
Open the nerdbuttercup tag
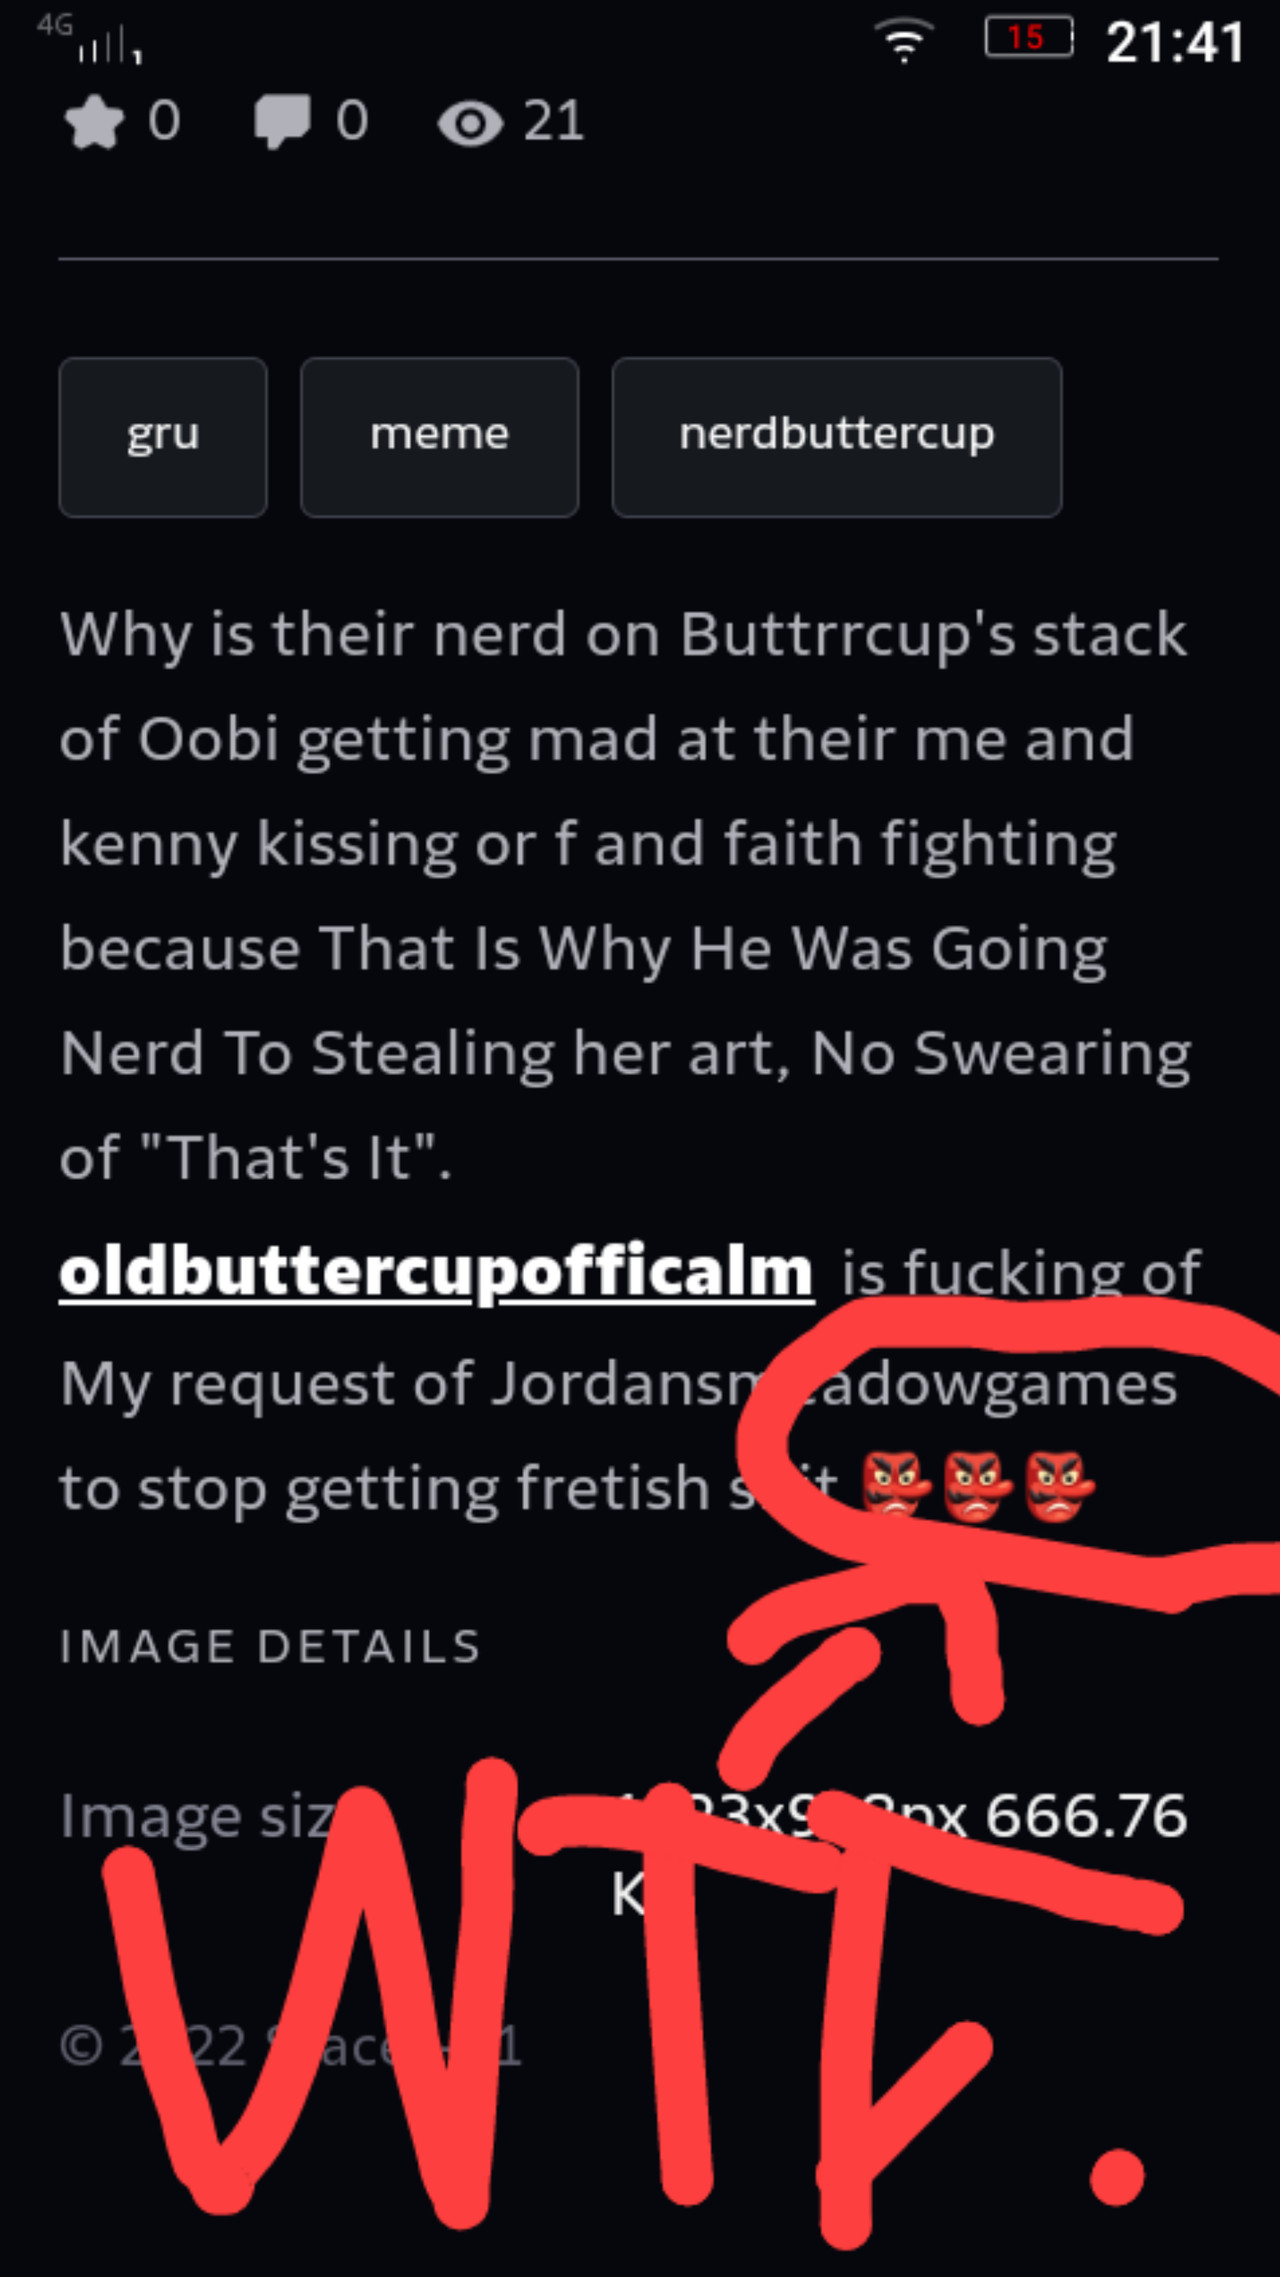pyautogui.click(x=837, y=437)
